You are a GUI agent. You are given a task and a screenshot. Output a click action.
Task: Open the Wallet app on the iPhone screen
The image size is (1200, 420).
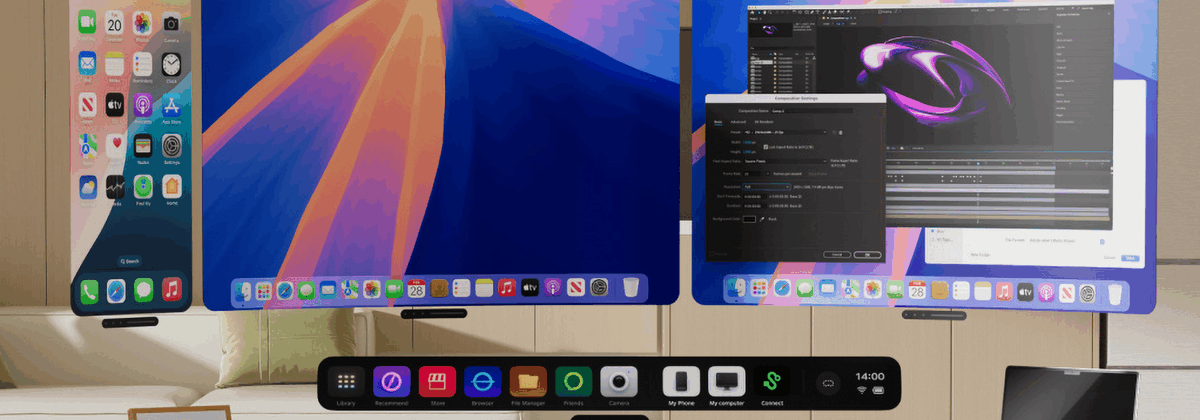(x=143, y=145)
